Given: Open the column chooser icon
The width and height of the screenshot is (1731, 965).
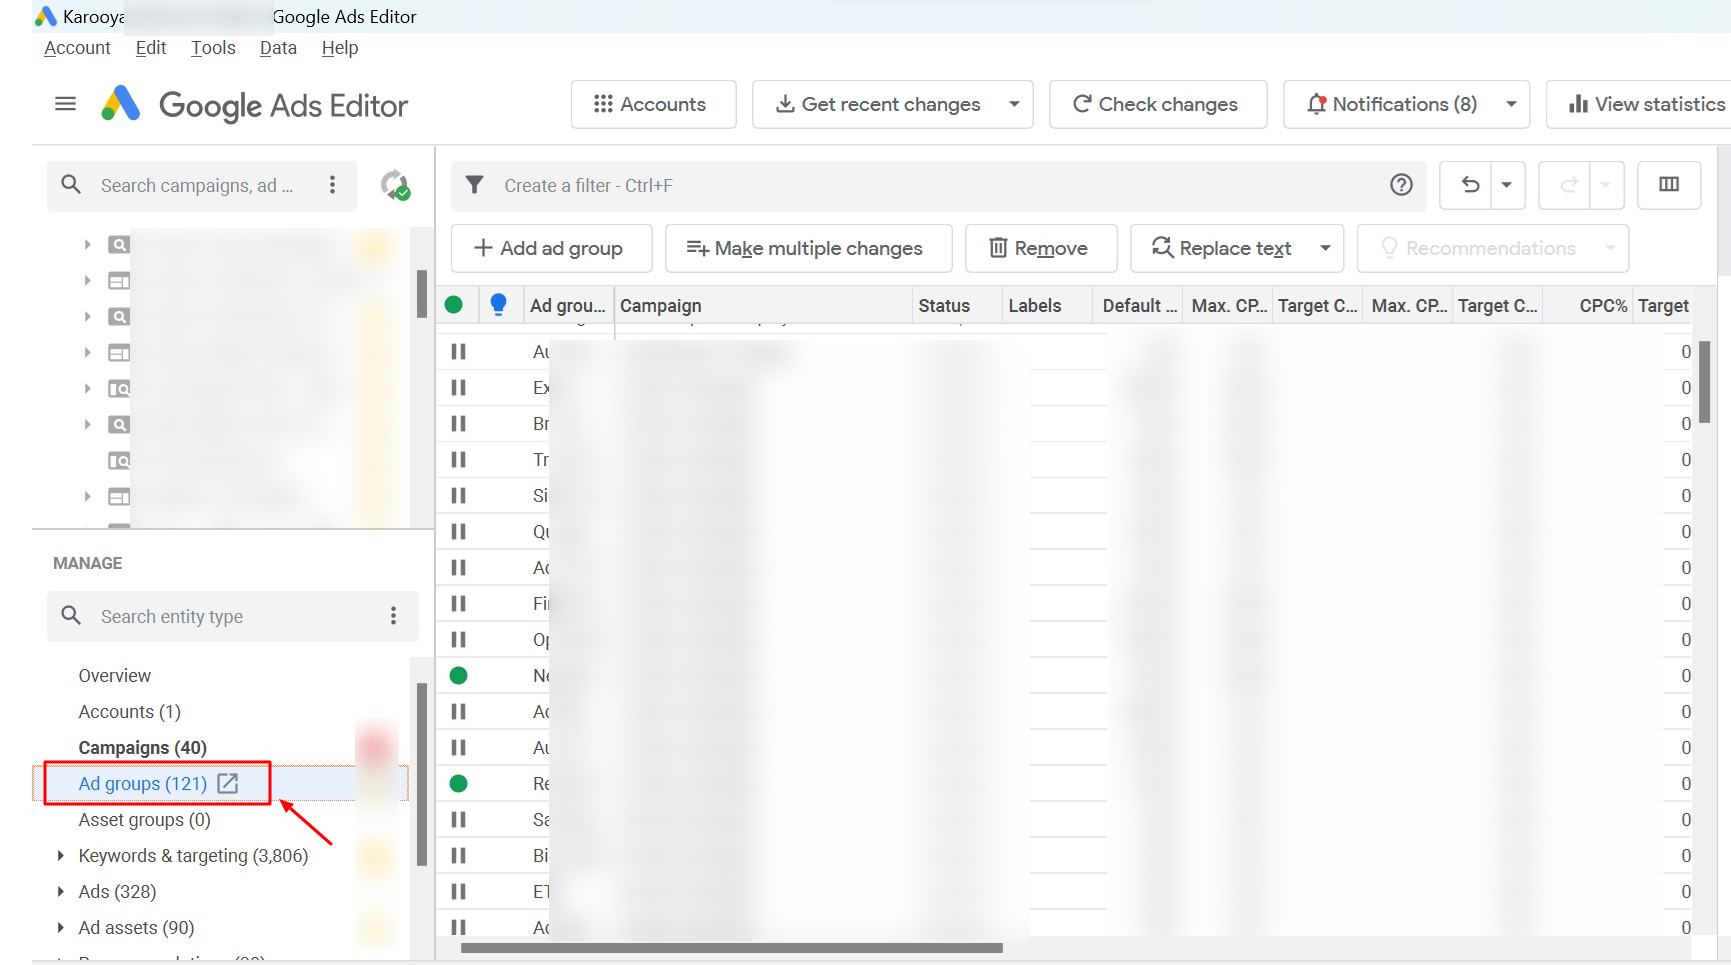Looking at the screenshot, I should pyautogui.click(x=1669, y=185).
